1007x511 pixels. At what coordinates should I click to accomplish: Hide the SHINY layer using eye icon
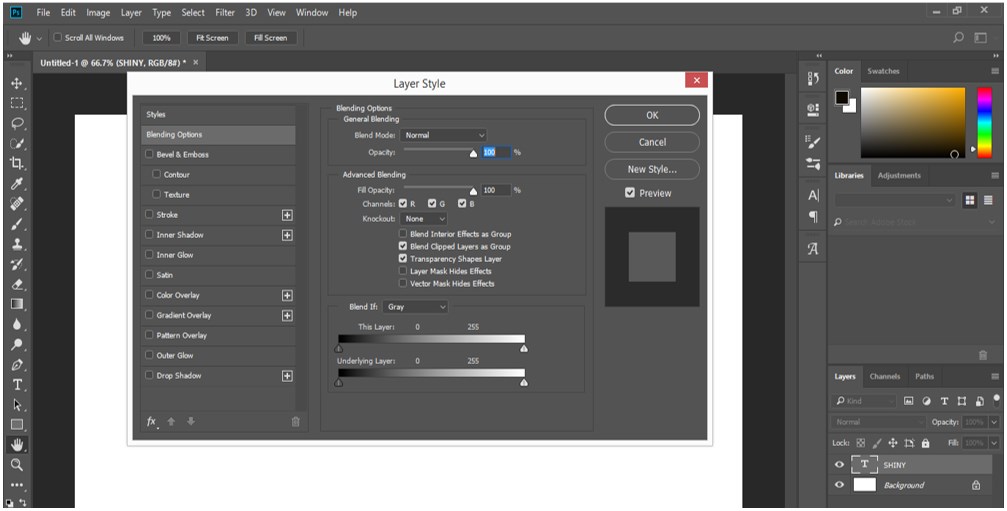[x=839, y=465]
